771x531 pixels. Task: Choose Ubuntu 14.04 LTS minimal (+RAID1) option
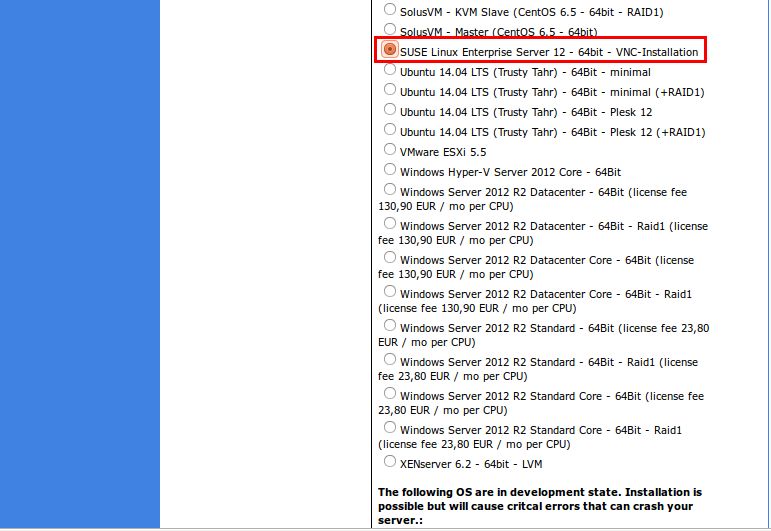tap(389, 89)
